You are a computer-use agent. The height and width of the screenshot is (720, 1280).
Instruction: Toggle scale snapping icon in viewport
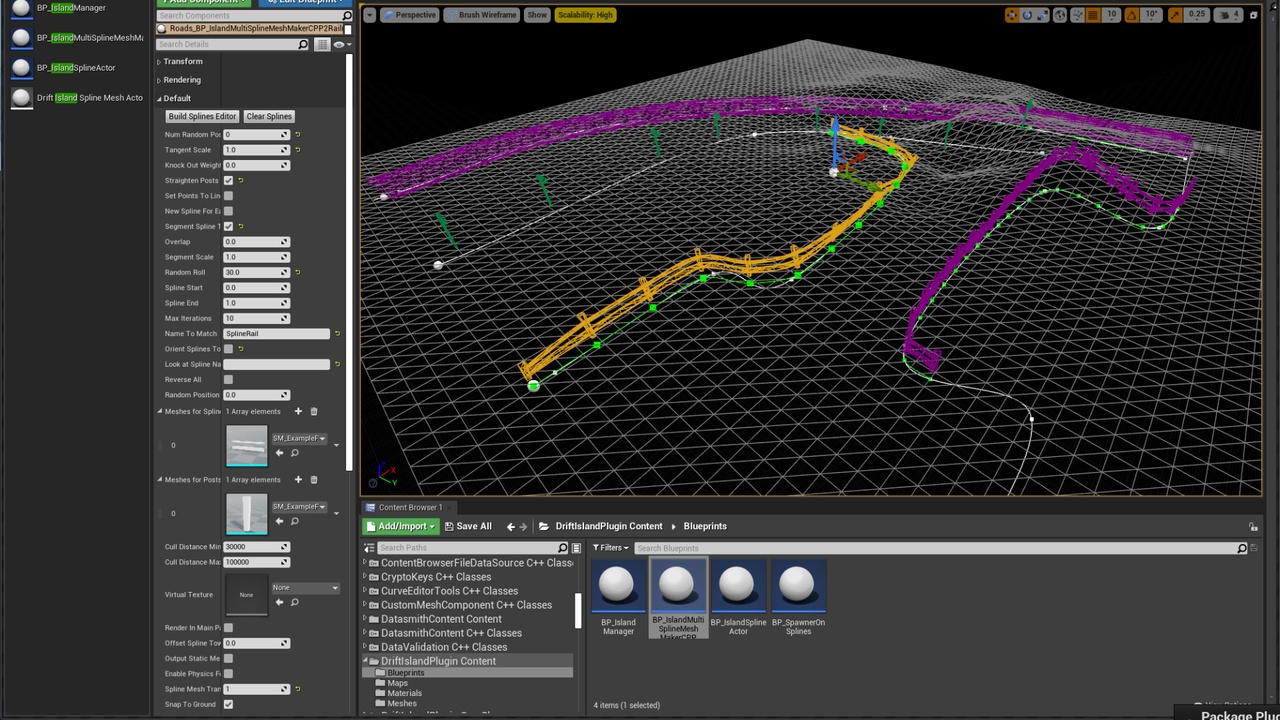[x=1175, y=15]
